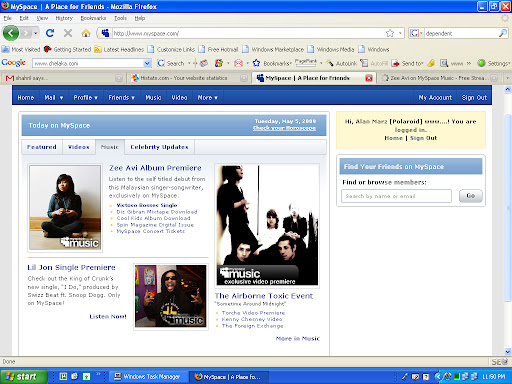Open the browser Home page icon
The image size is (512, 384).
pos(86,33)
